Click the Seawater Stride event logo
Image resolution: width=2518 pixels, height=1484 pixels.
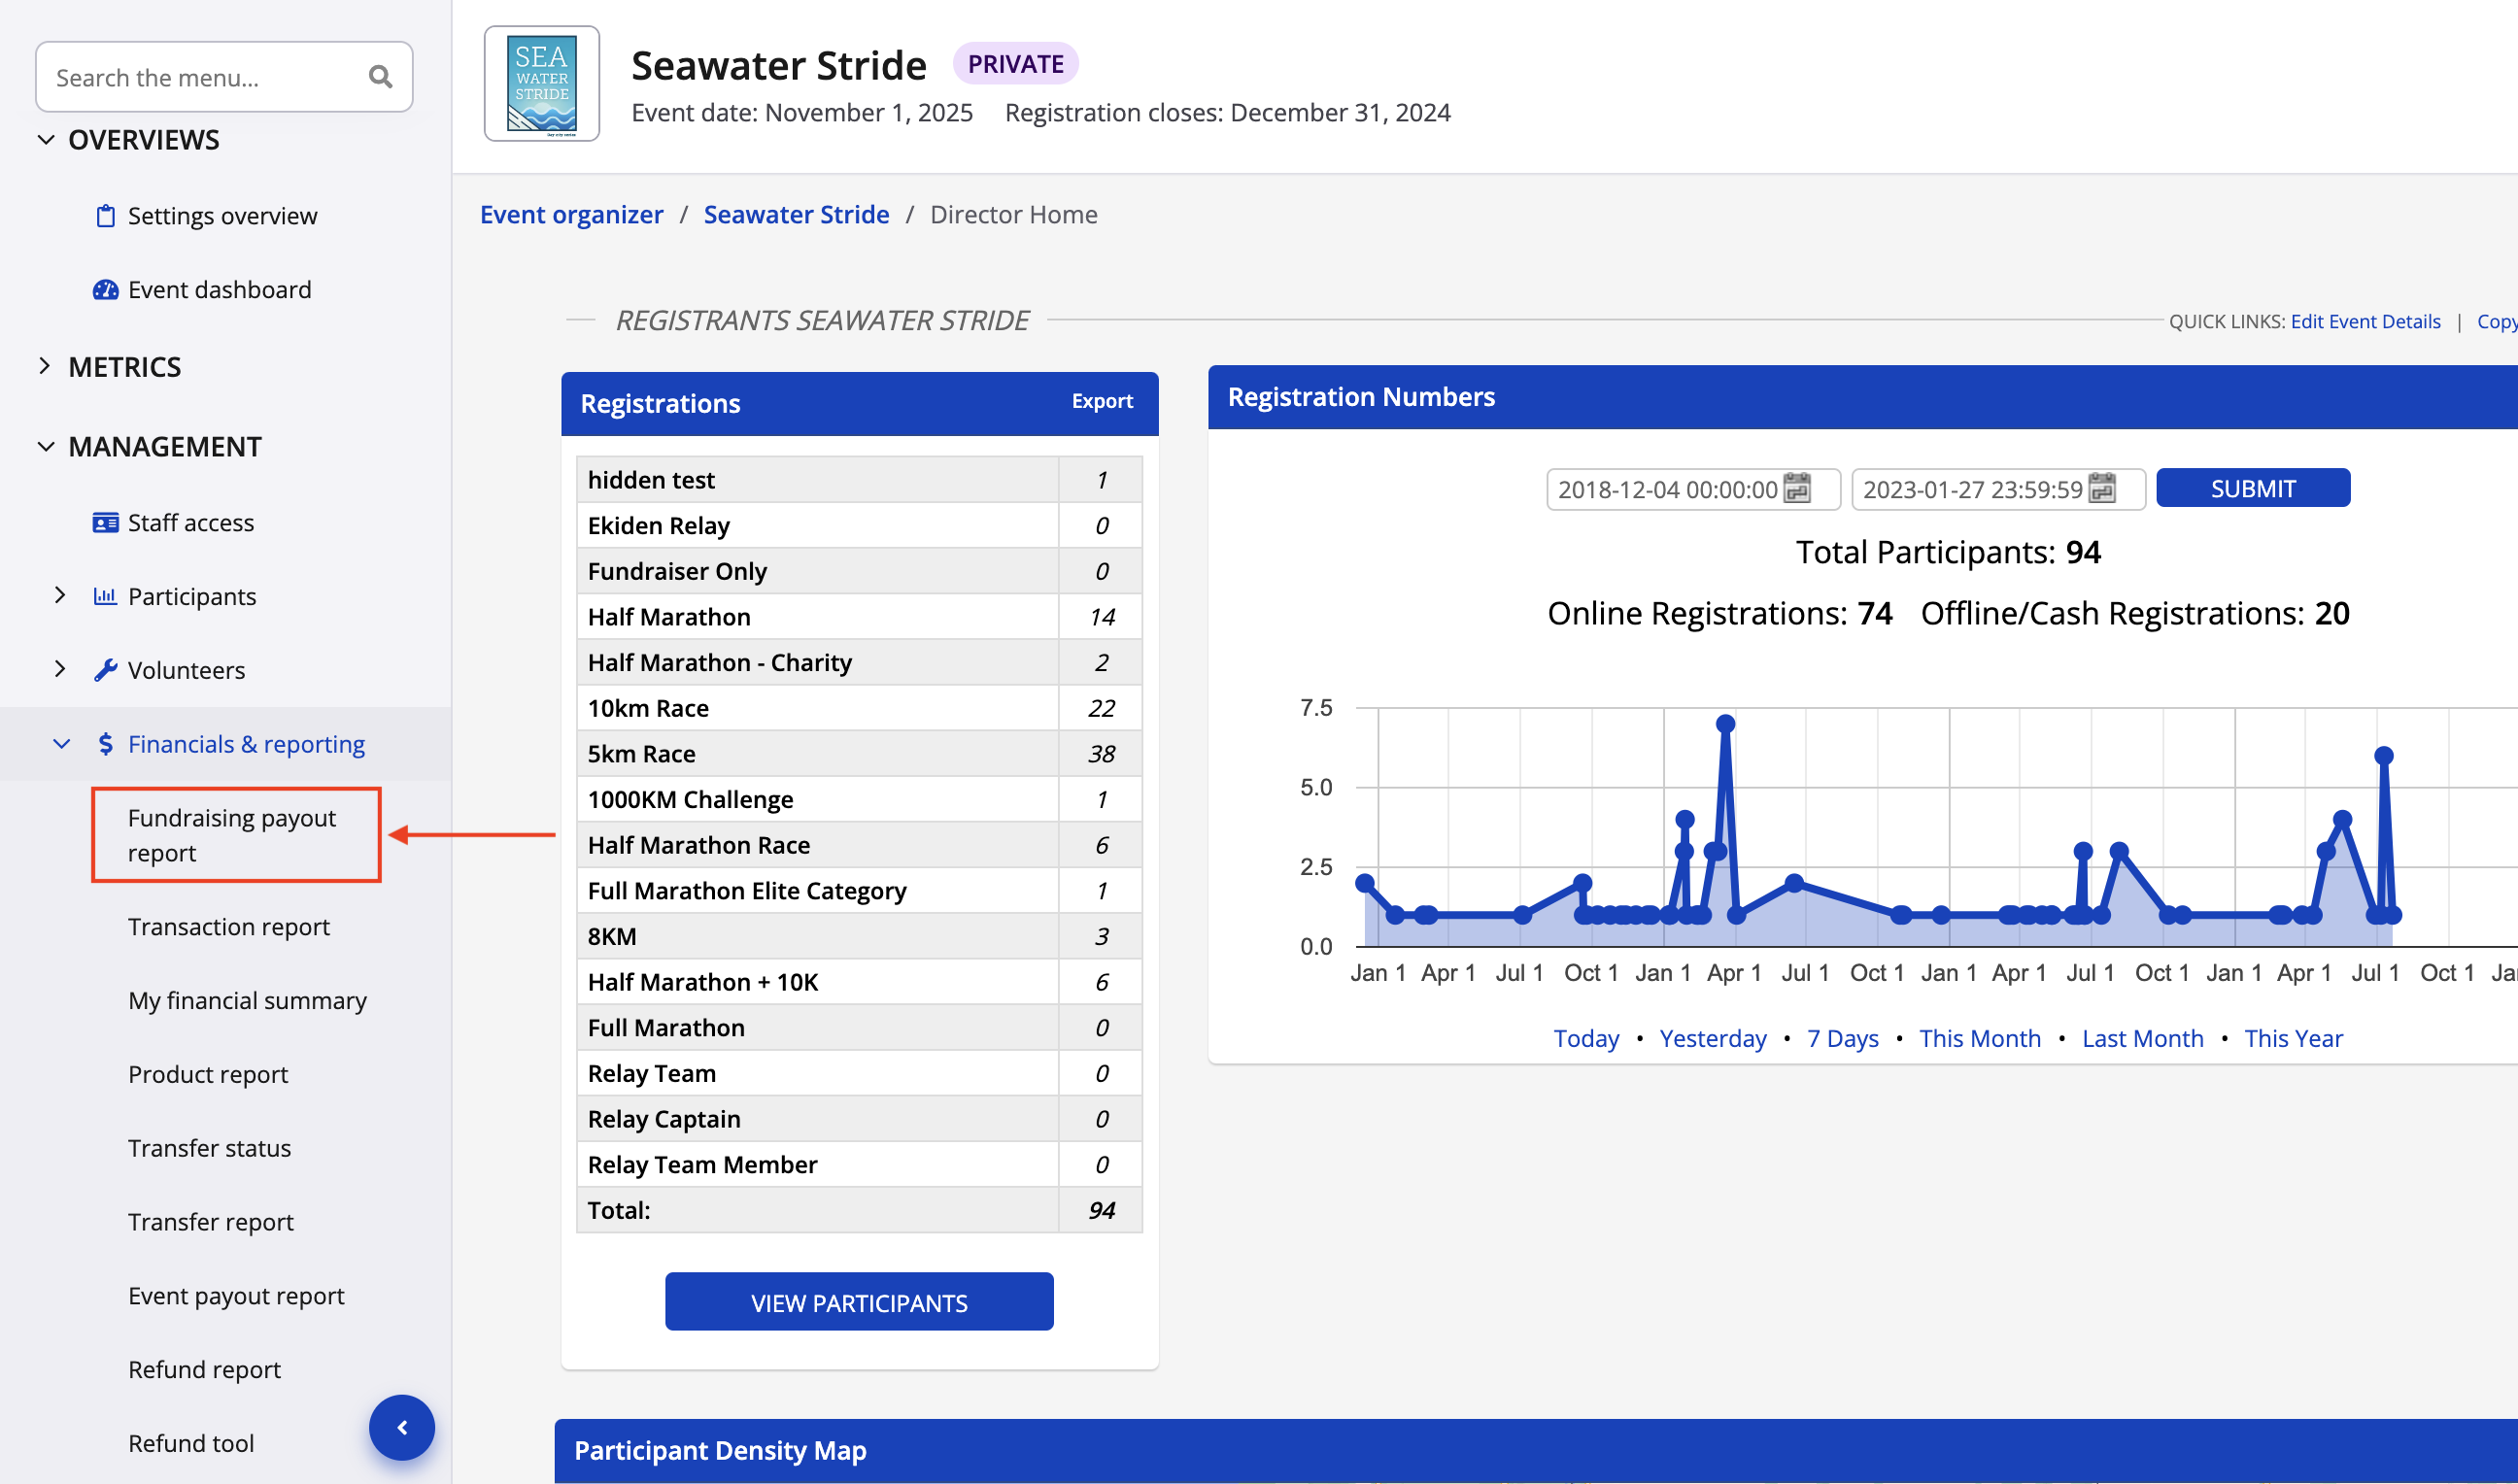pos(542,84)
